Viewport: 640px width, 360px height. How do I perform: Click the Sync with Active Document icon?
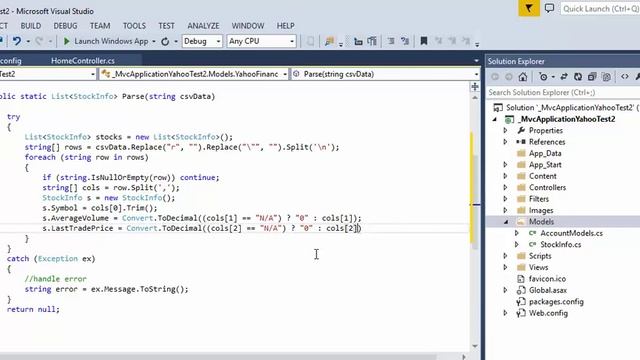coord(564,76)
